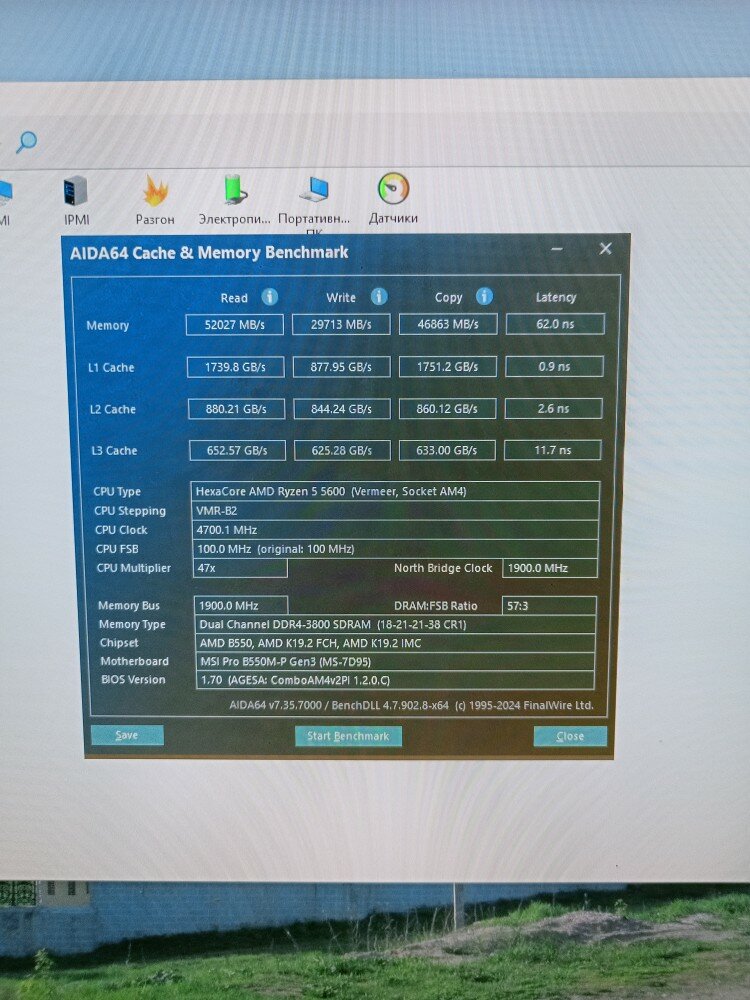This screenshot has height=1000, width=750.
Task: Click the Save button
Action: (x=127, y=735)
